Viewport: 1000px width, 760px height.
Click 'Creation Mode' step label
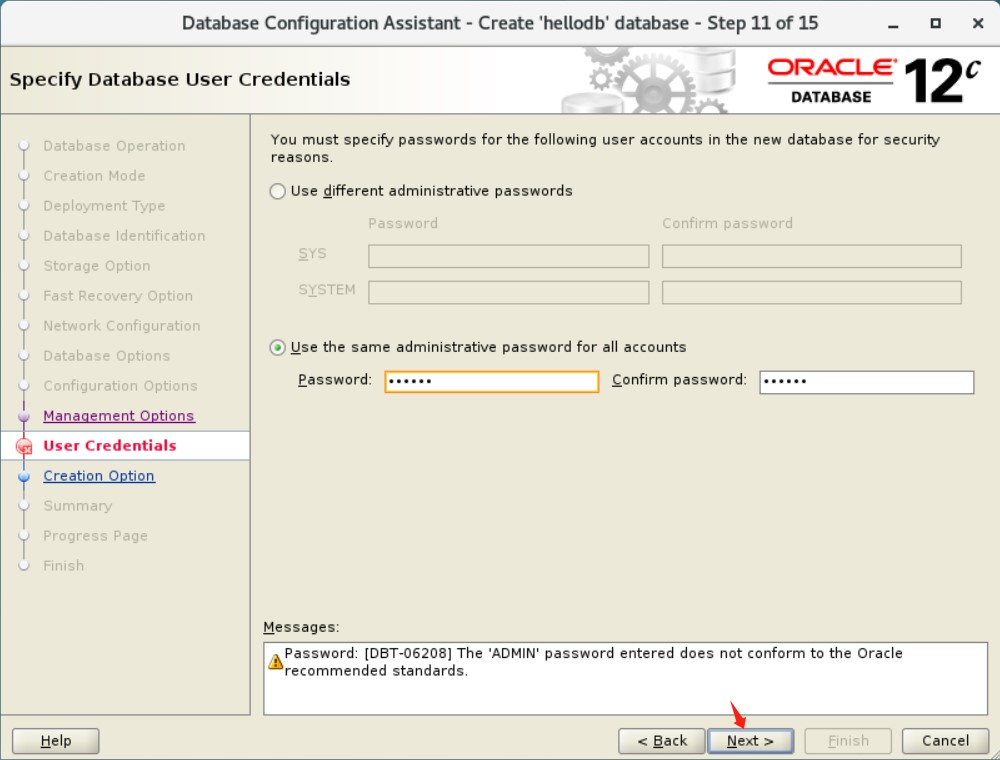94,176
